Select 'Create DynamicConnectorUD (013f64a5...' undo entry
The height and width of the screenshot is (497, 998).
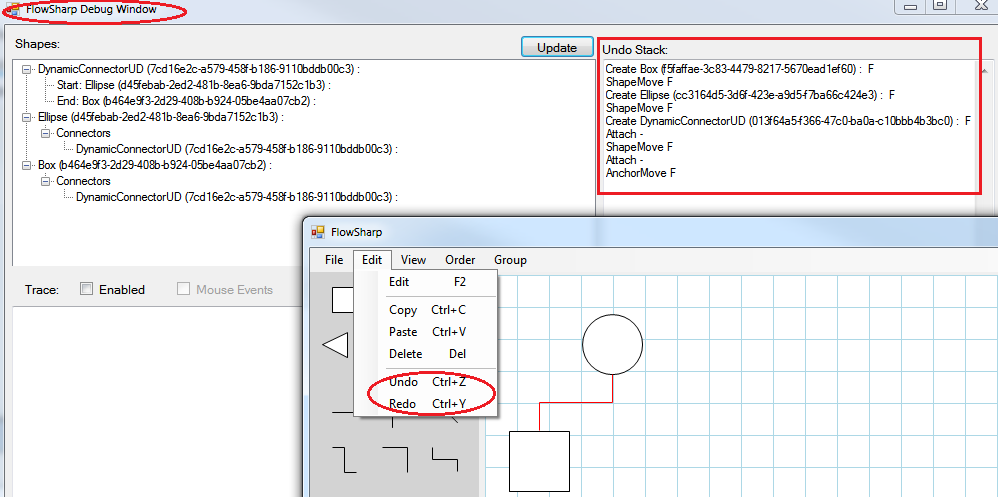coord(788,120)
